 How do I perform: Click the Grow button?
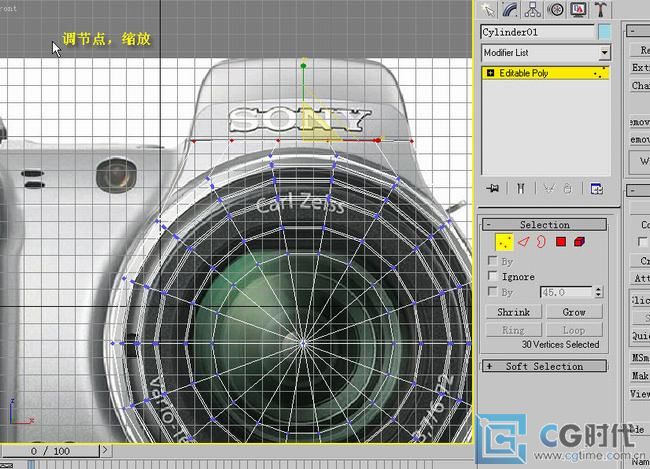click(x=574, y=312)
